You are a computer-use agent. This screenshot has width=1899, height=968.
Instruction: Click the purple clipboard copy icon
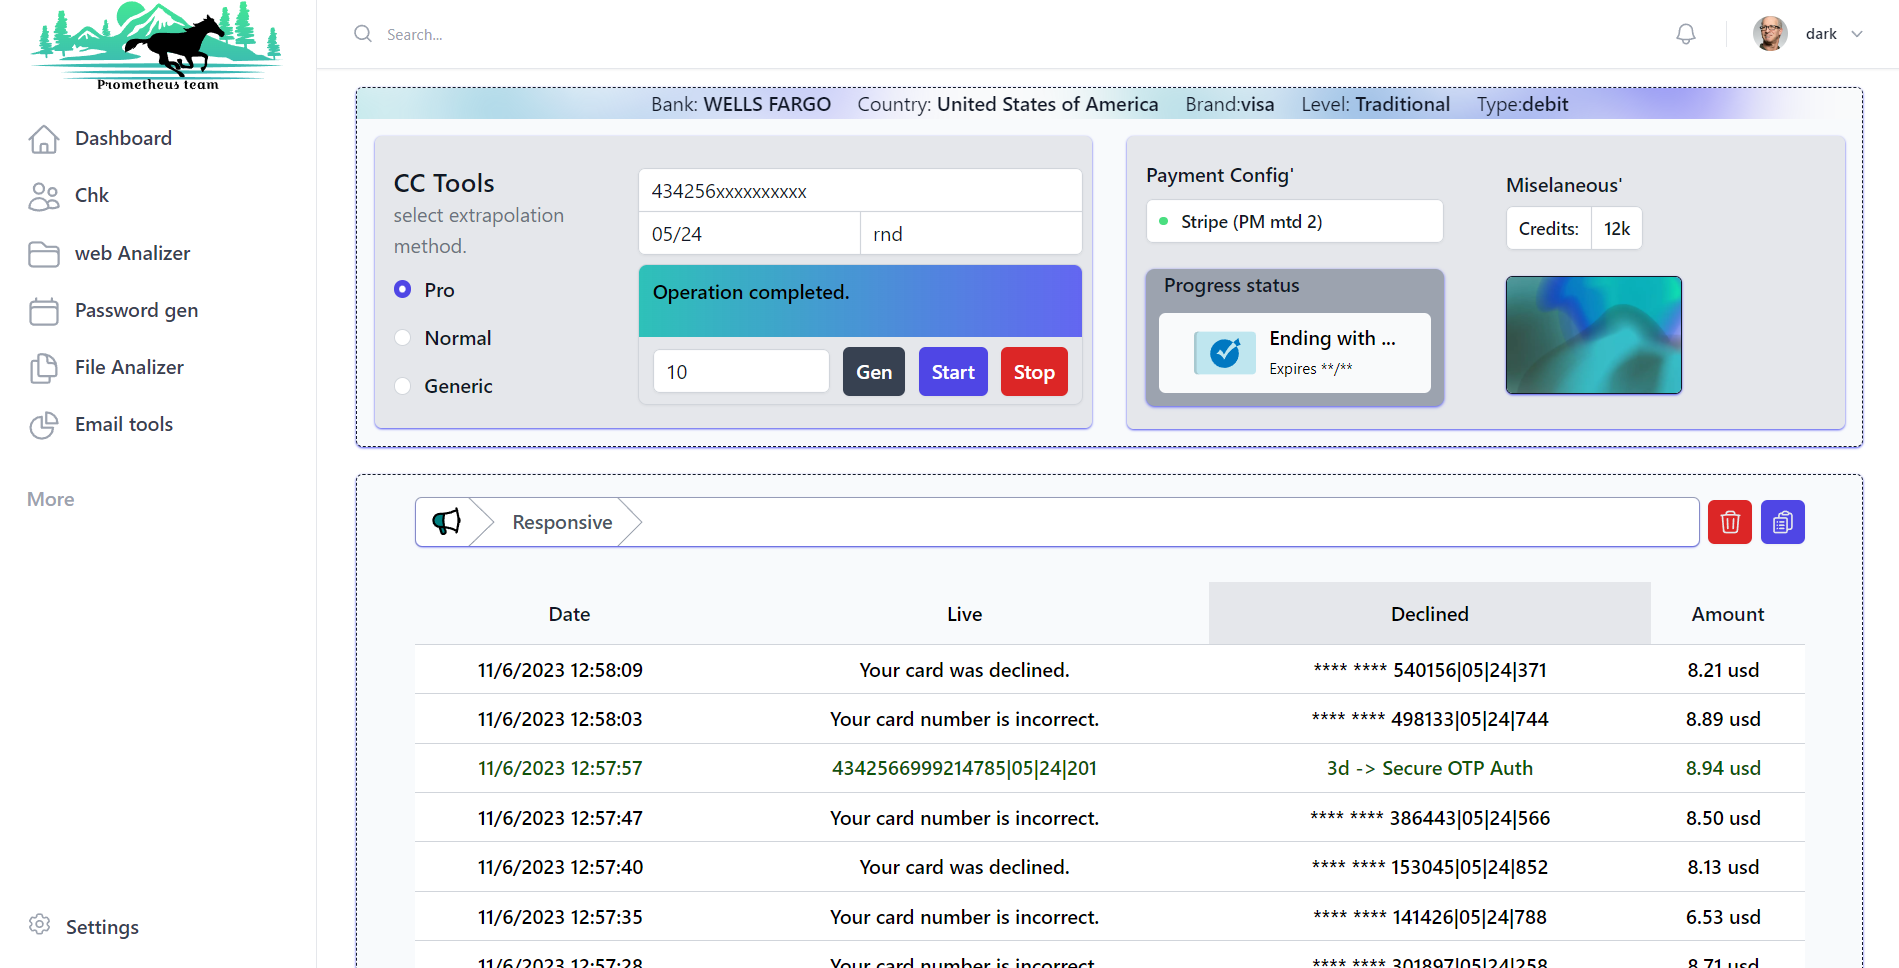[1782, 522]
